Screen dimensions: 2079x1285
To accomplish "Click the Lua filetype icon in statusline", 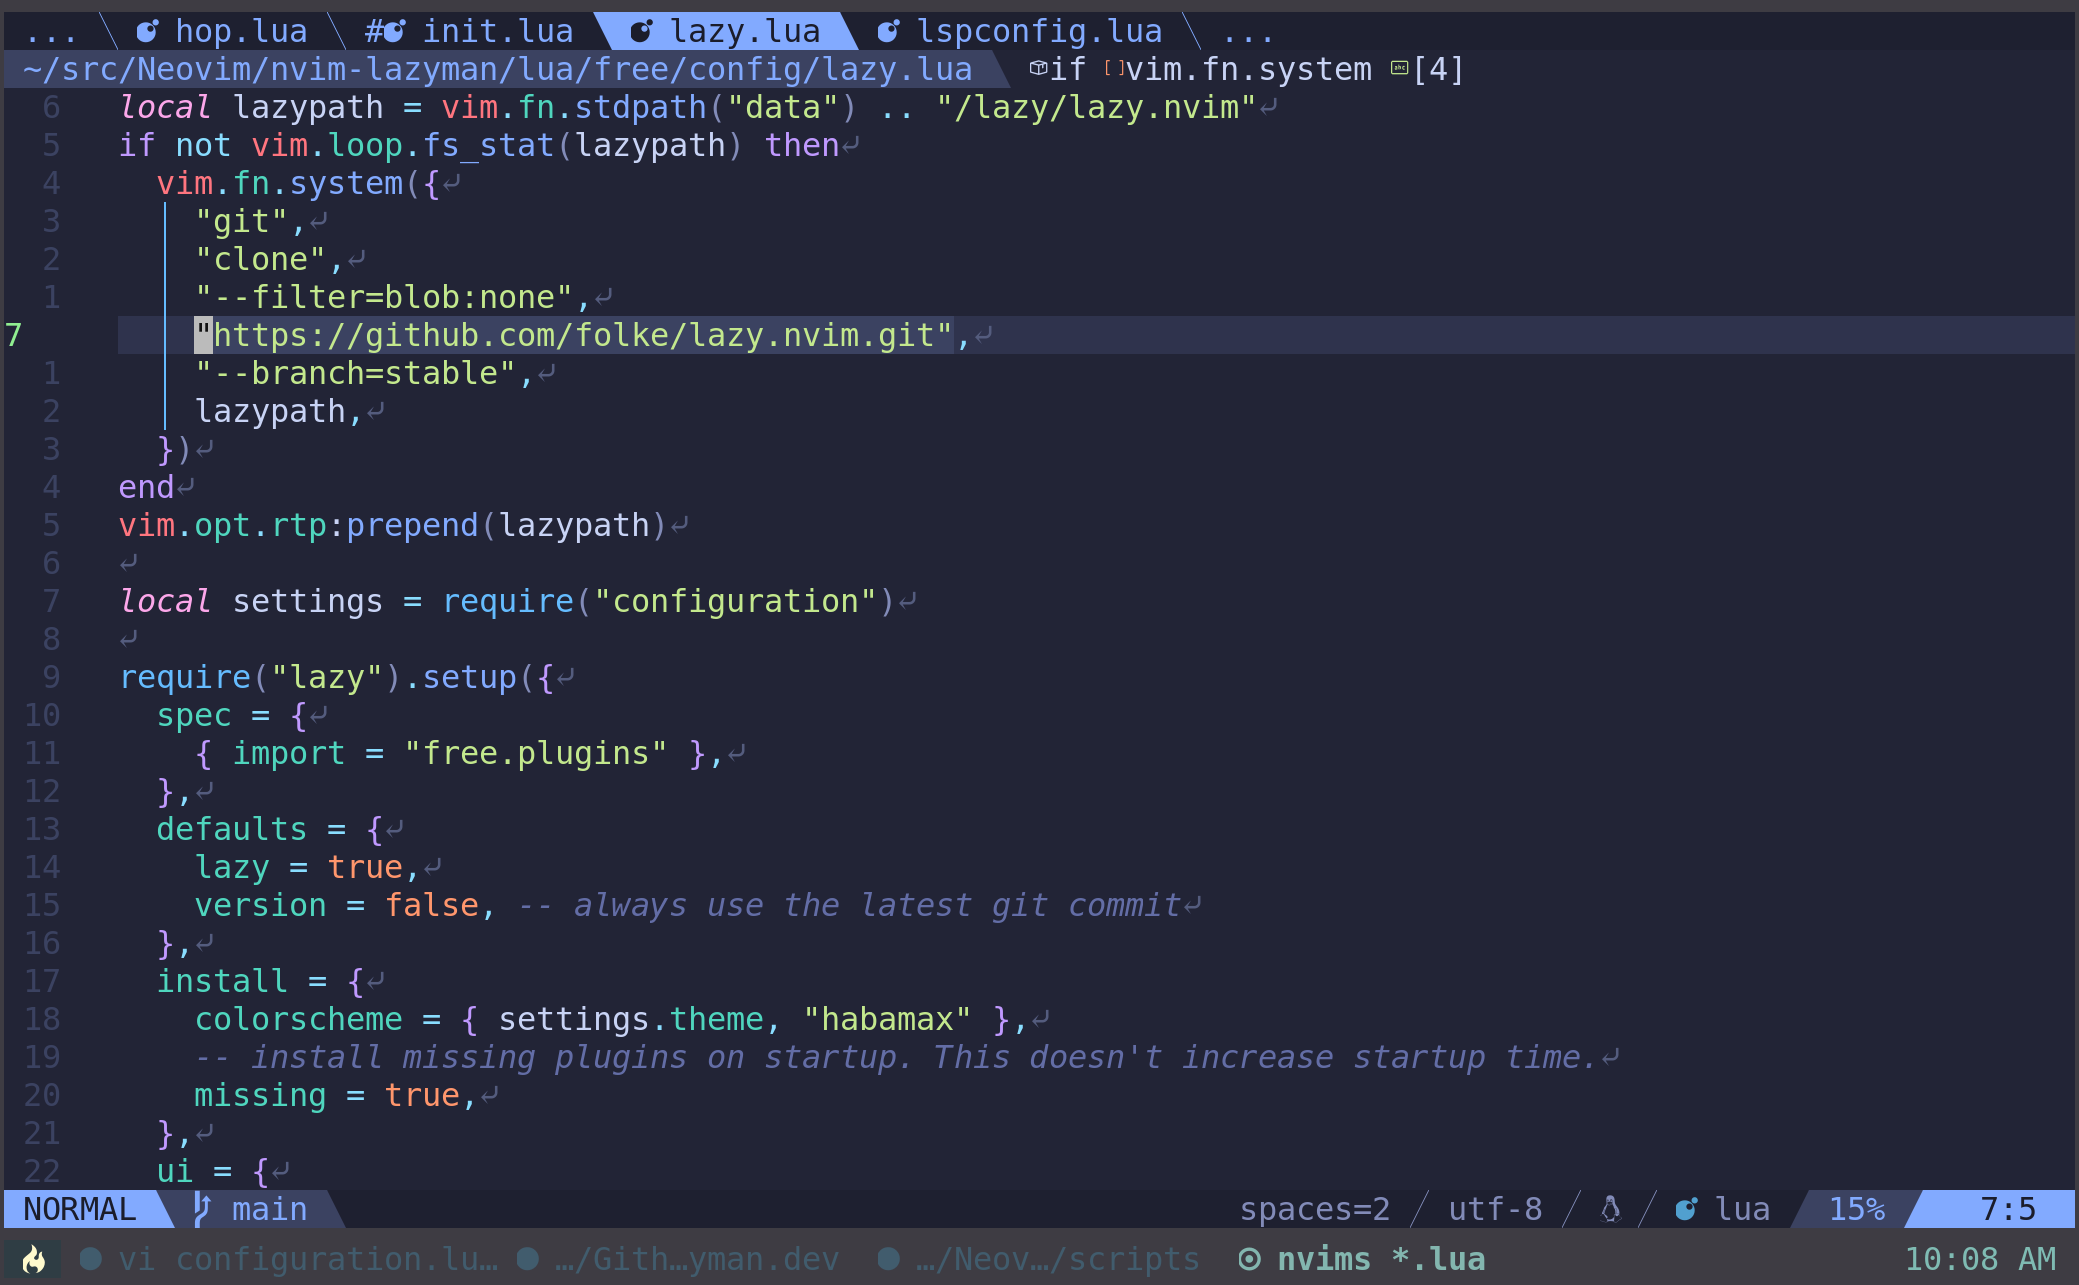I will [x=1686, y=1209].
